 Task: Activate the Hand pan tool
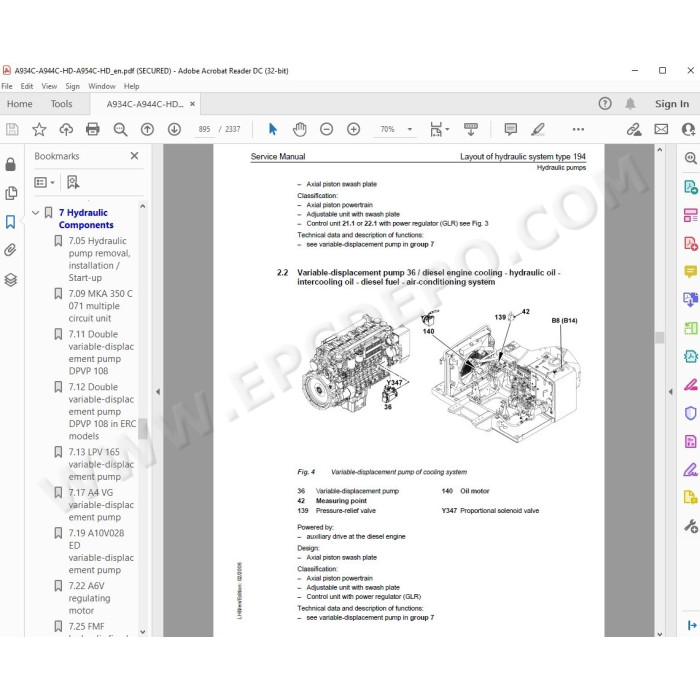coord(300,129)
